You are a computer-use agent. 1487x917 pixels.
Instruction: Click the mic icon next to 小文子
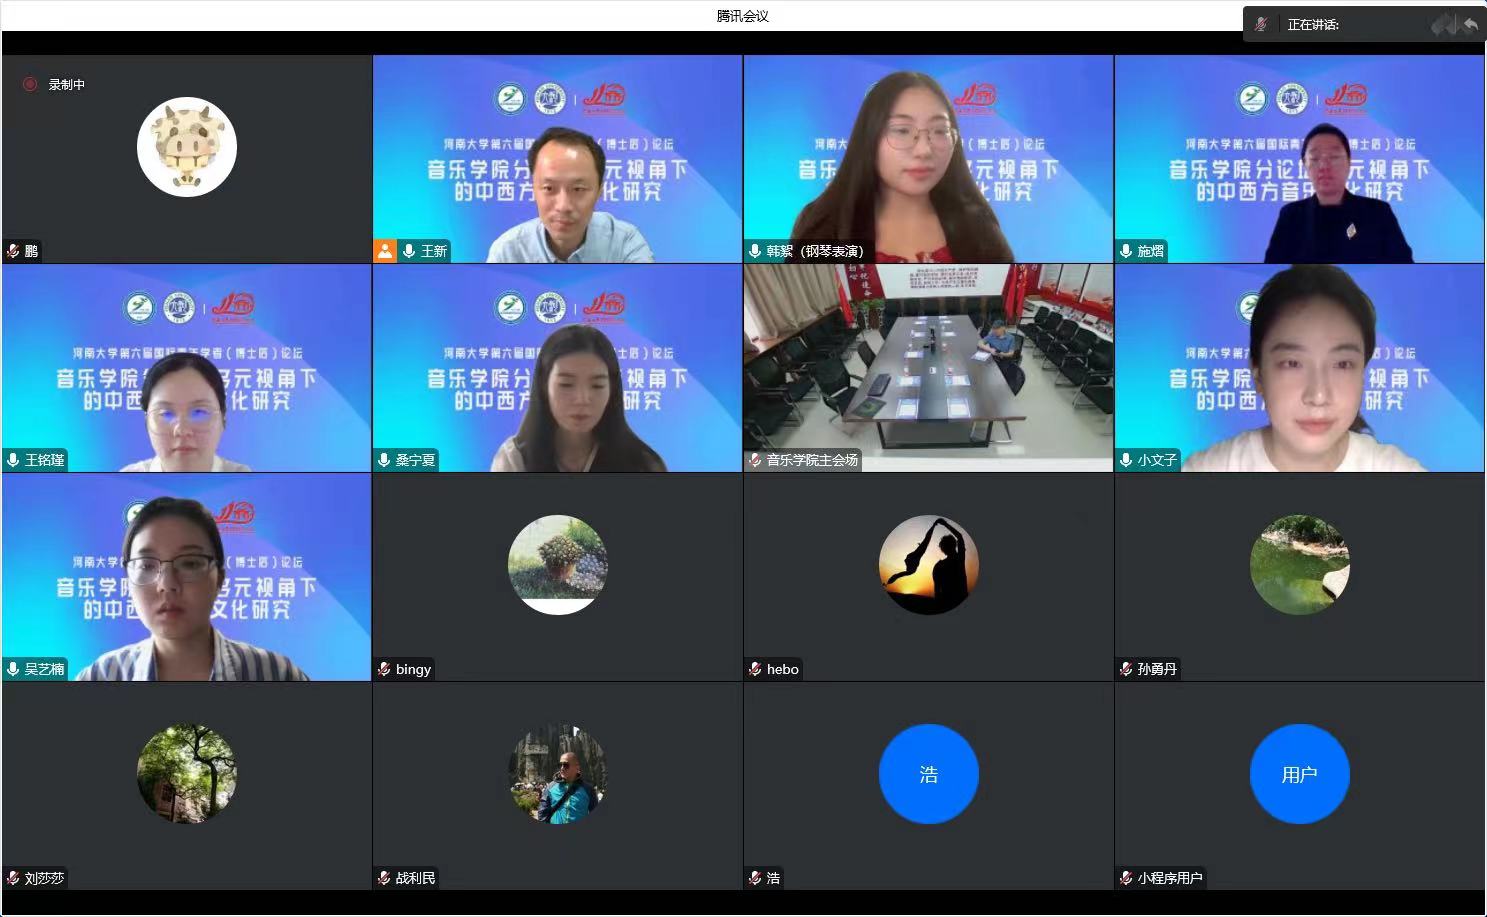1126,460
